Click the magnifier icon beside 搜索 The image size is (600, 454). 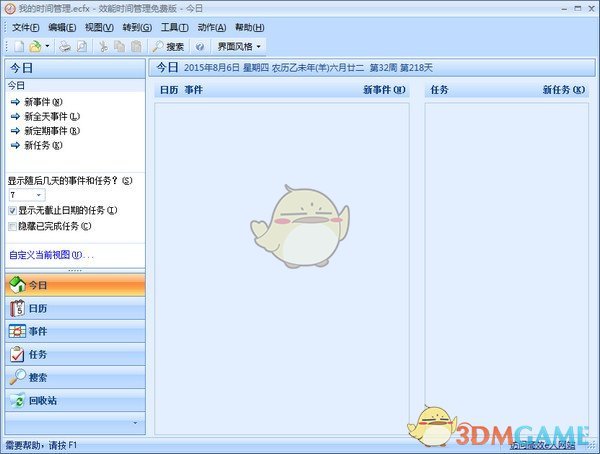tap(17, 377)
